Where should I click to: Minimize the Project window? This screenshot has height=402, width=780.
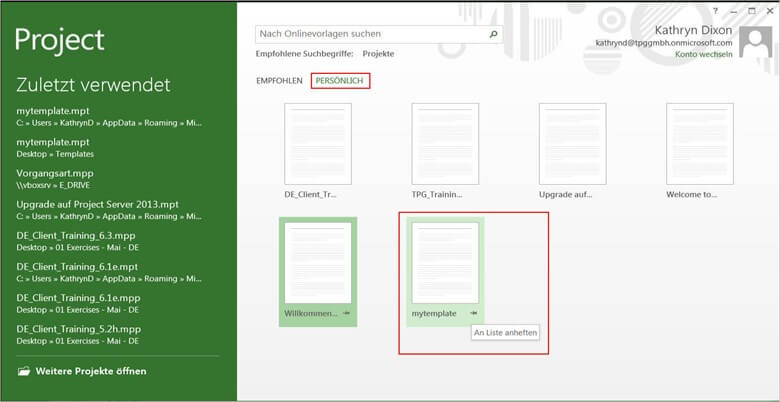click(734, 11)
